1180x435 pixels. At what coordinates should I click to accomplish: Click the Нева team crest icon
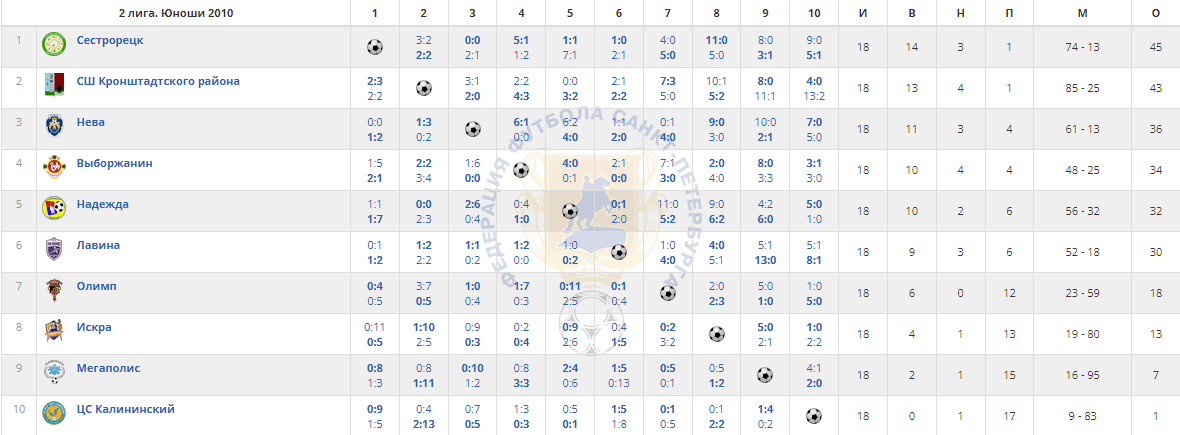click(x=53, y=127)
